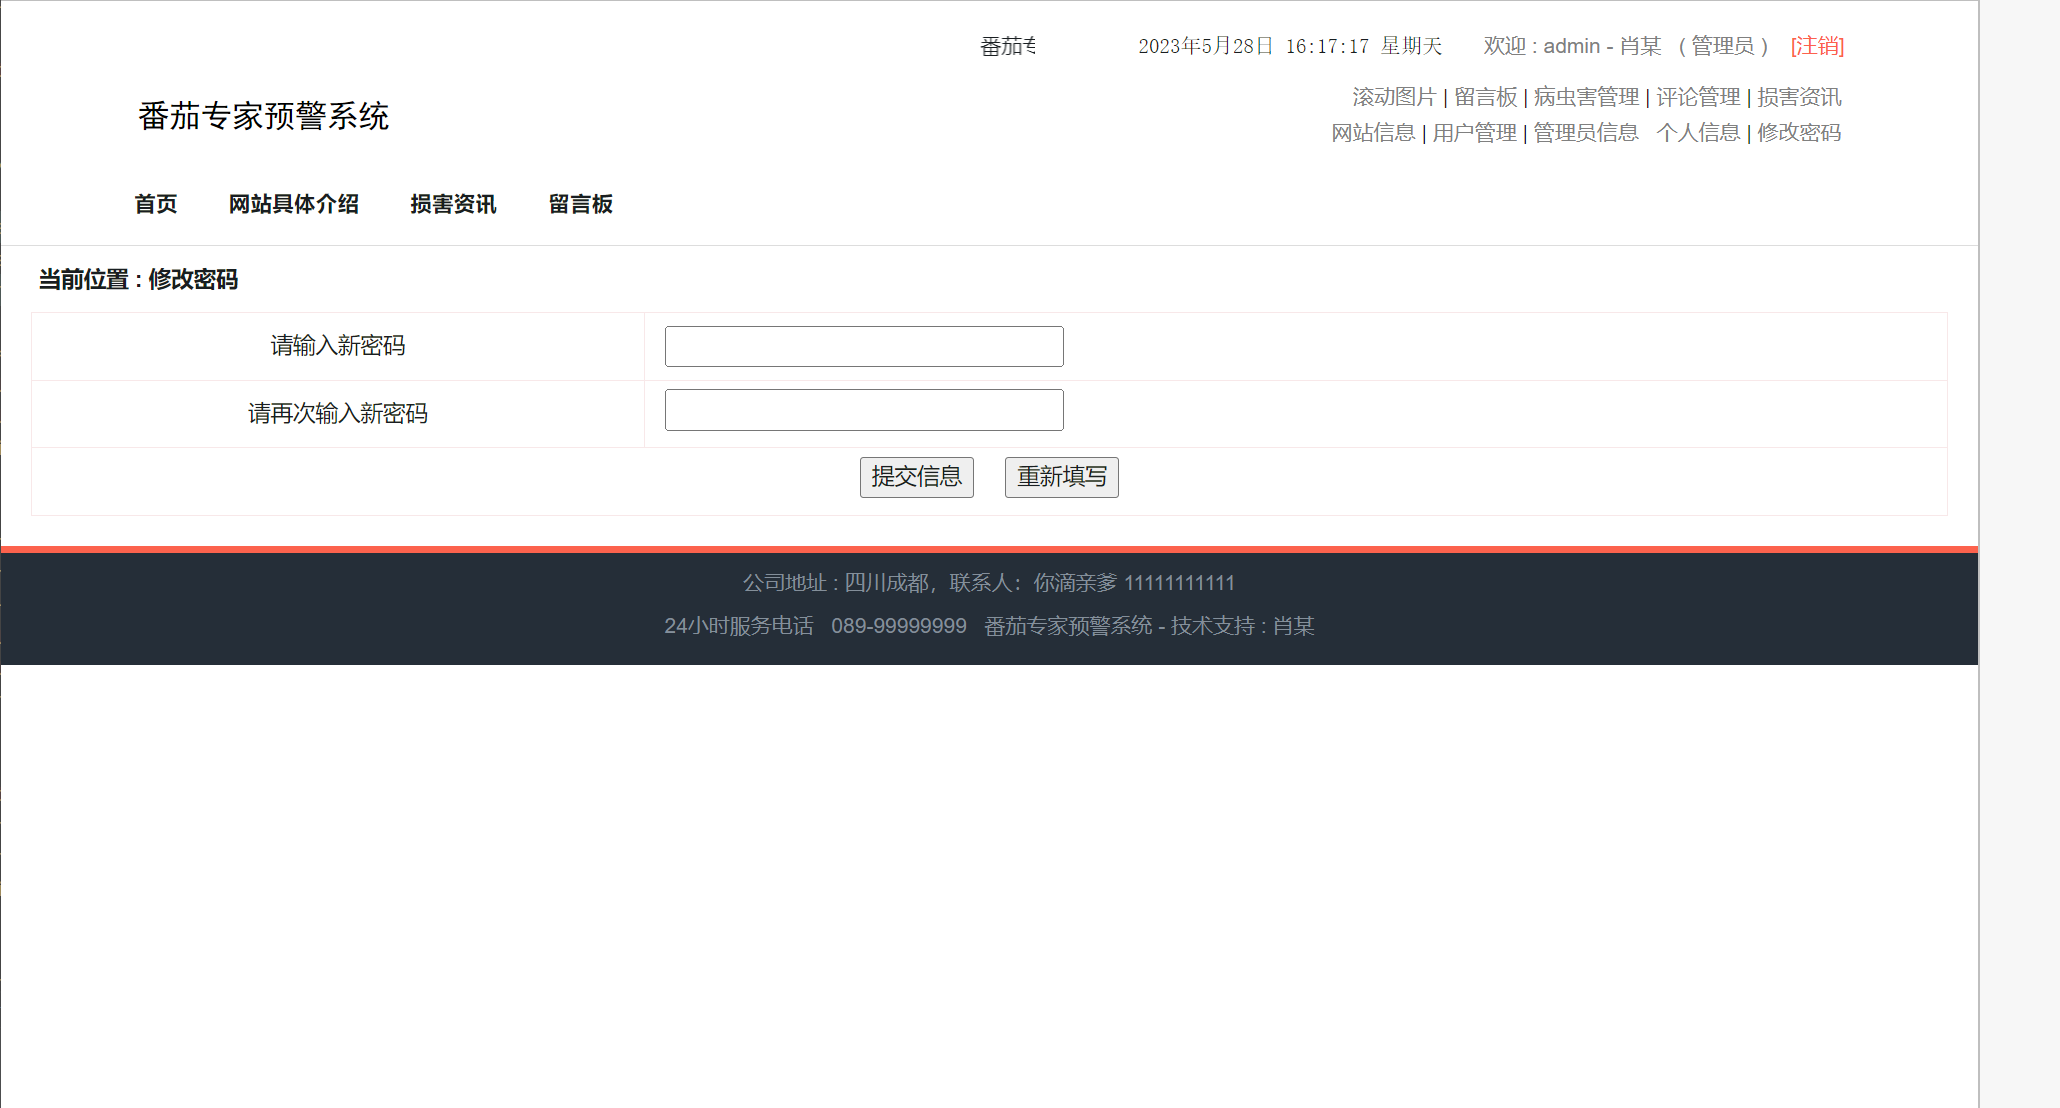Open the 评论管理 page

point(1697,97)
